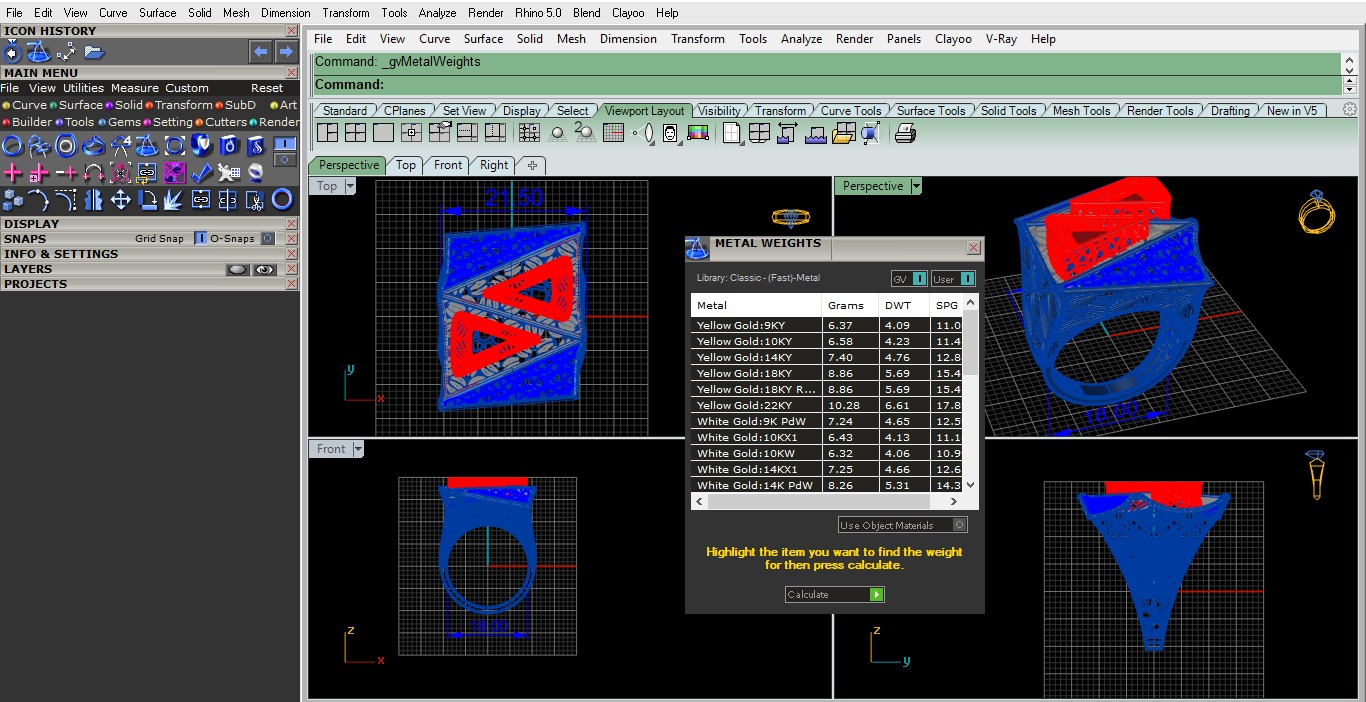Click the starburst explode tool icon

[x=173, y=200]
